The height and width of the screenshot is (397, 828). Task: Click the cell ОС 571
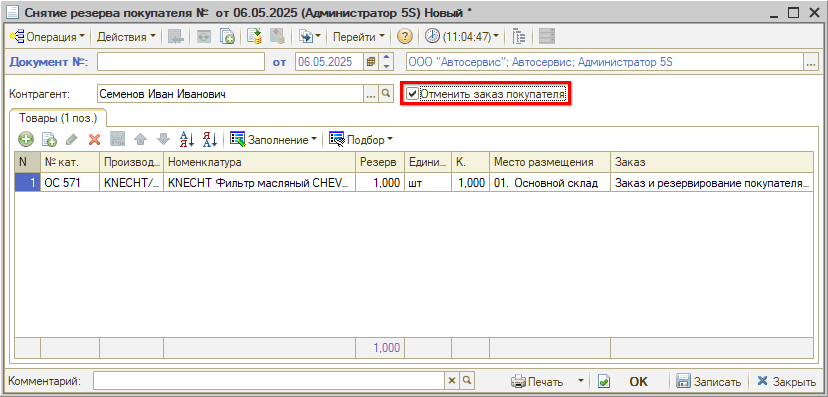point(70,183)
